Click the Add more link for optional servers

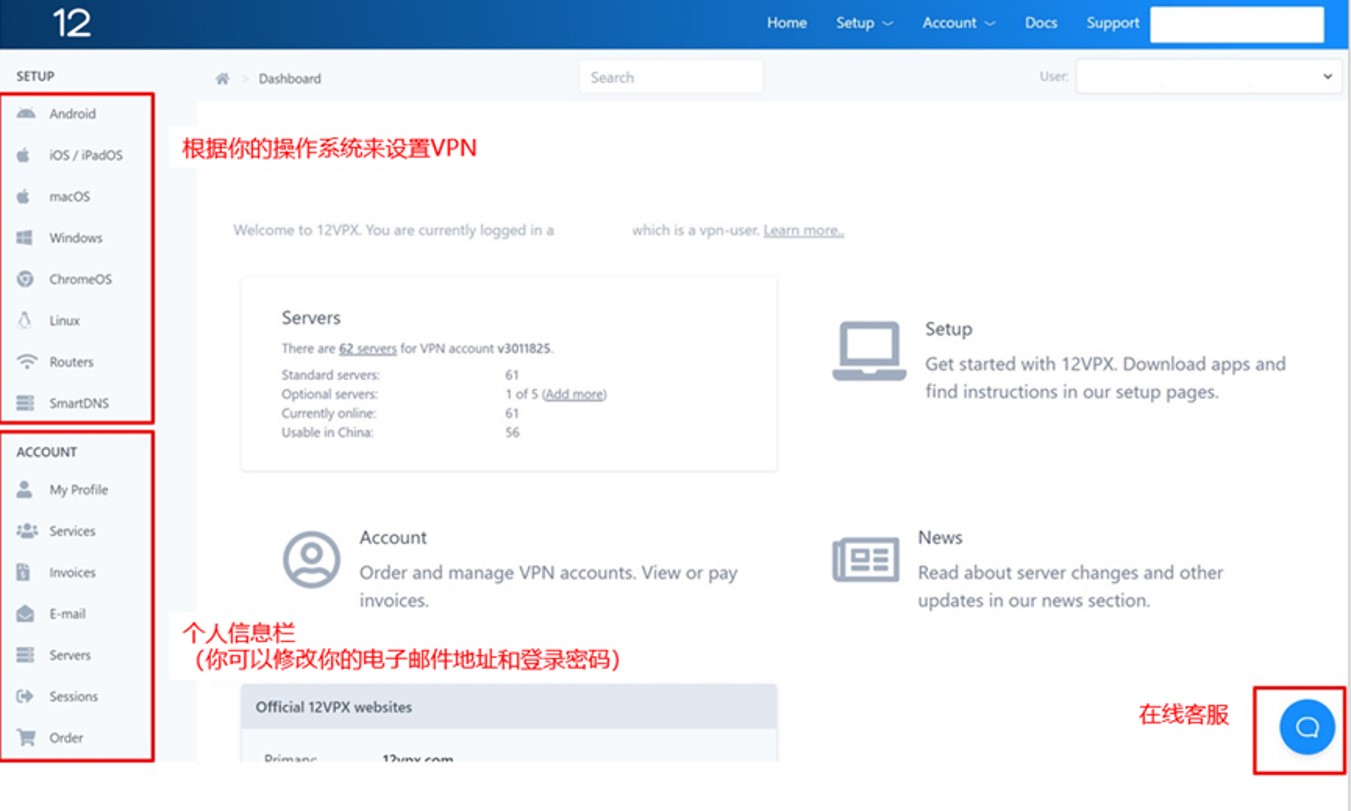(573, 394)
